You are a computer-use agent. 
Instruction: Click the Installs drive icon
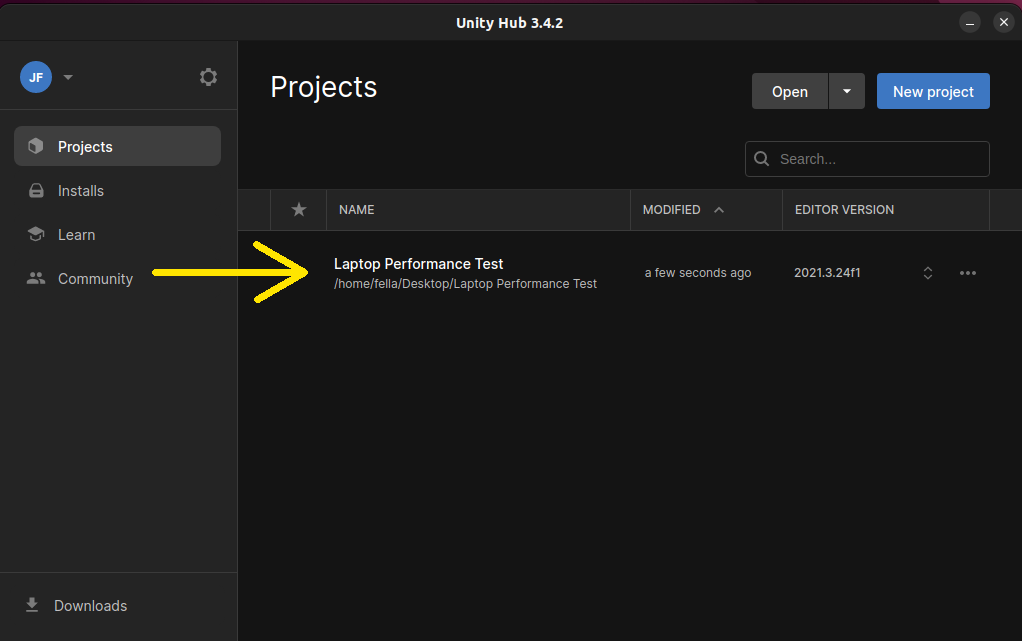36,190
